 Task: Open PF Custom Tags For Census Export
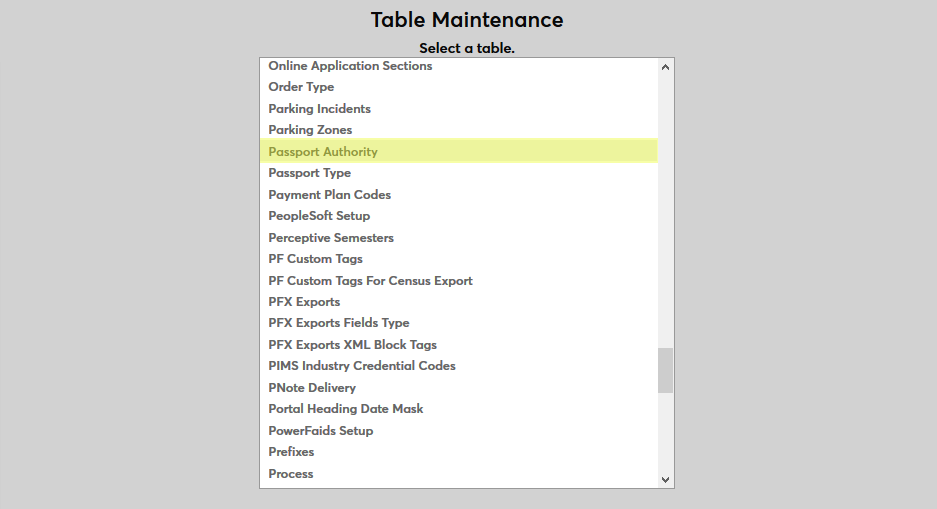(370, 281)
